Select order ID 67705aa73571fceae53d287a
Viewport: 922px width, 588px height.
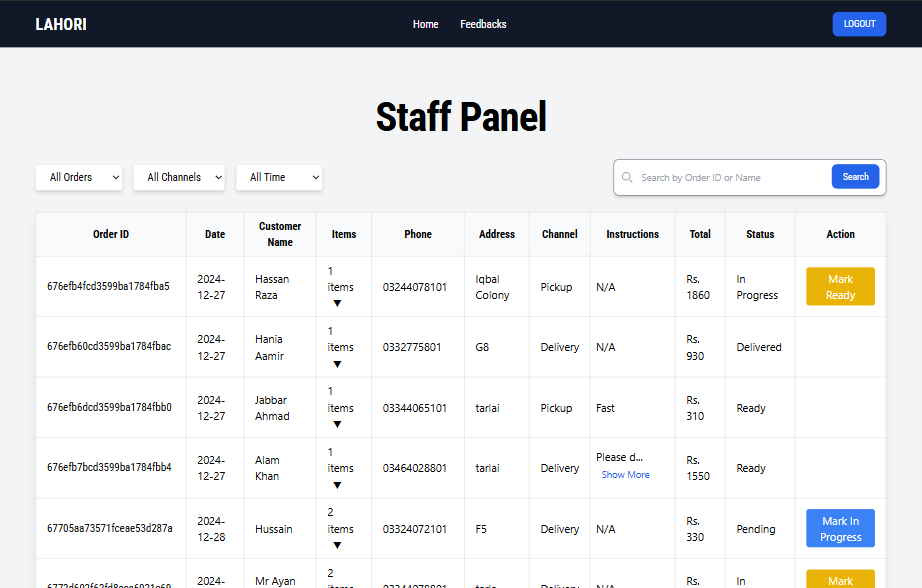109,528
